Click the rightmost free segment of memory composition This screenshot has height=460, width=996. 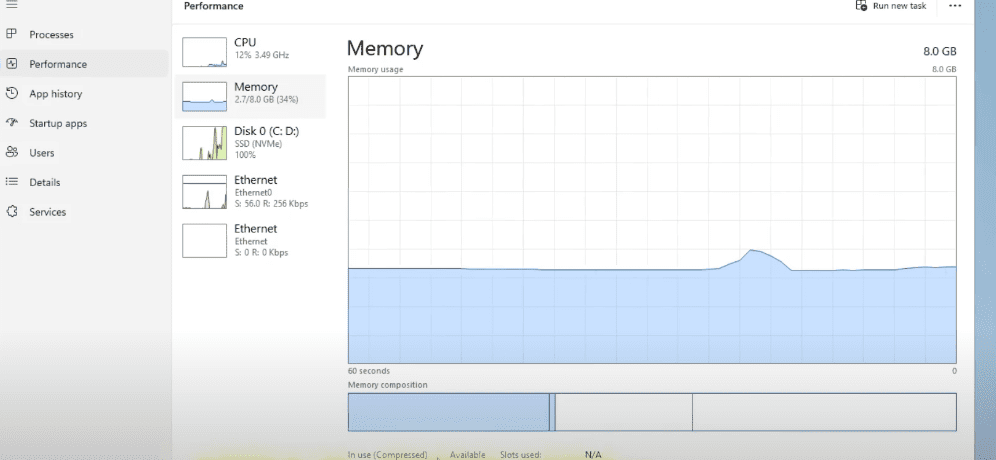823,412
